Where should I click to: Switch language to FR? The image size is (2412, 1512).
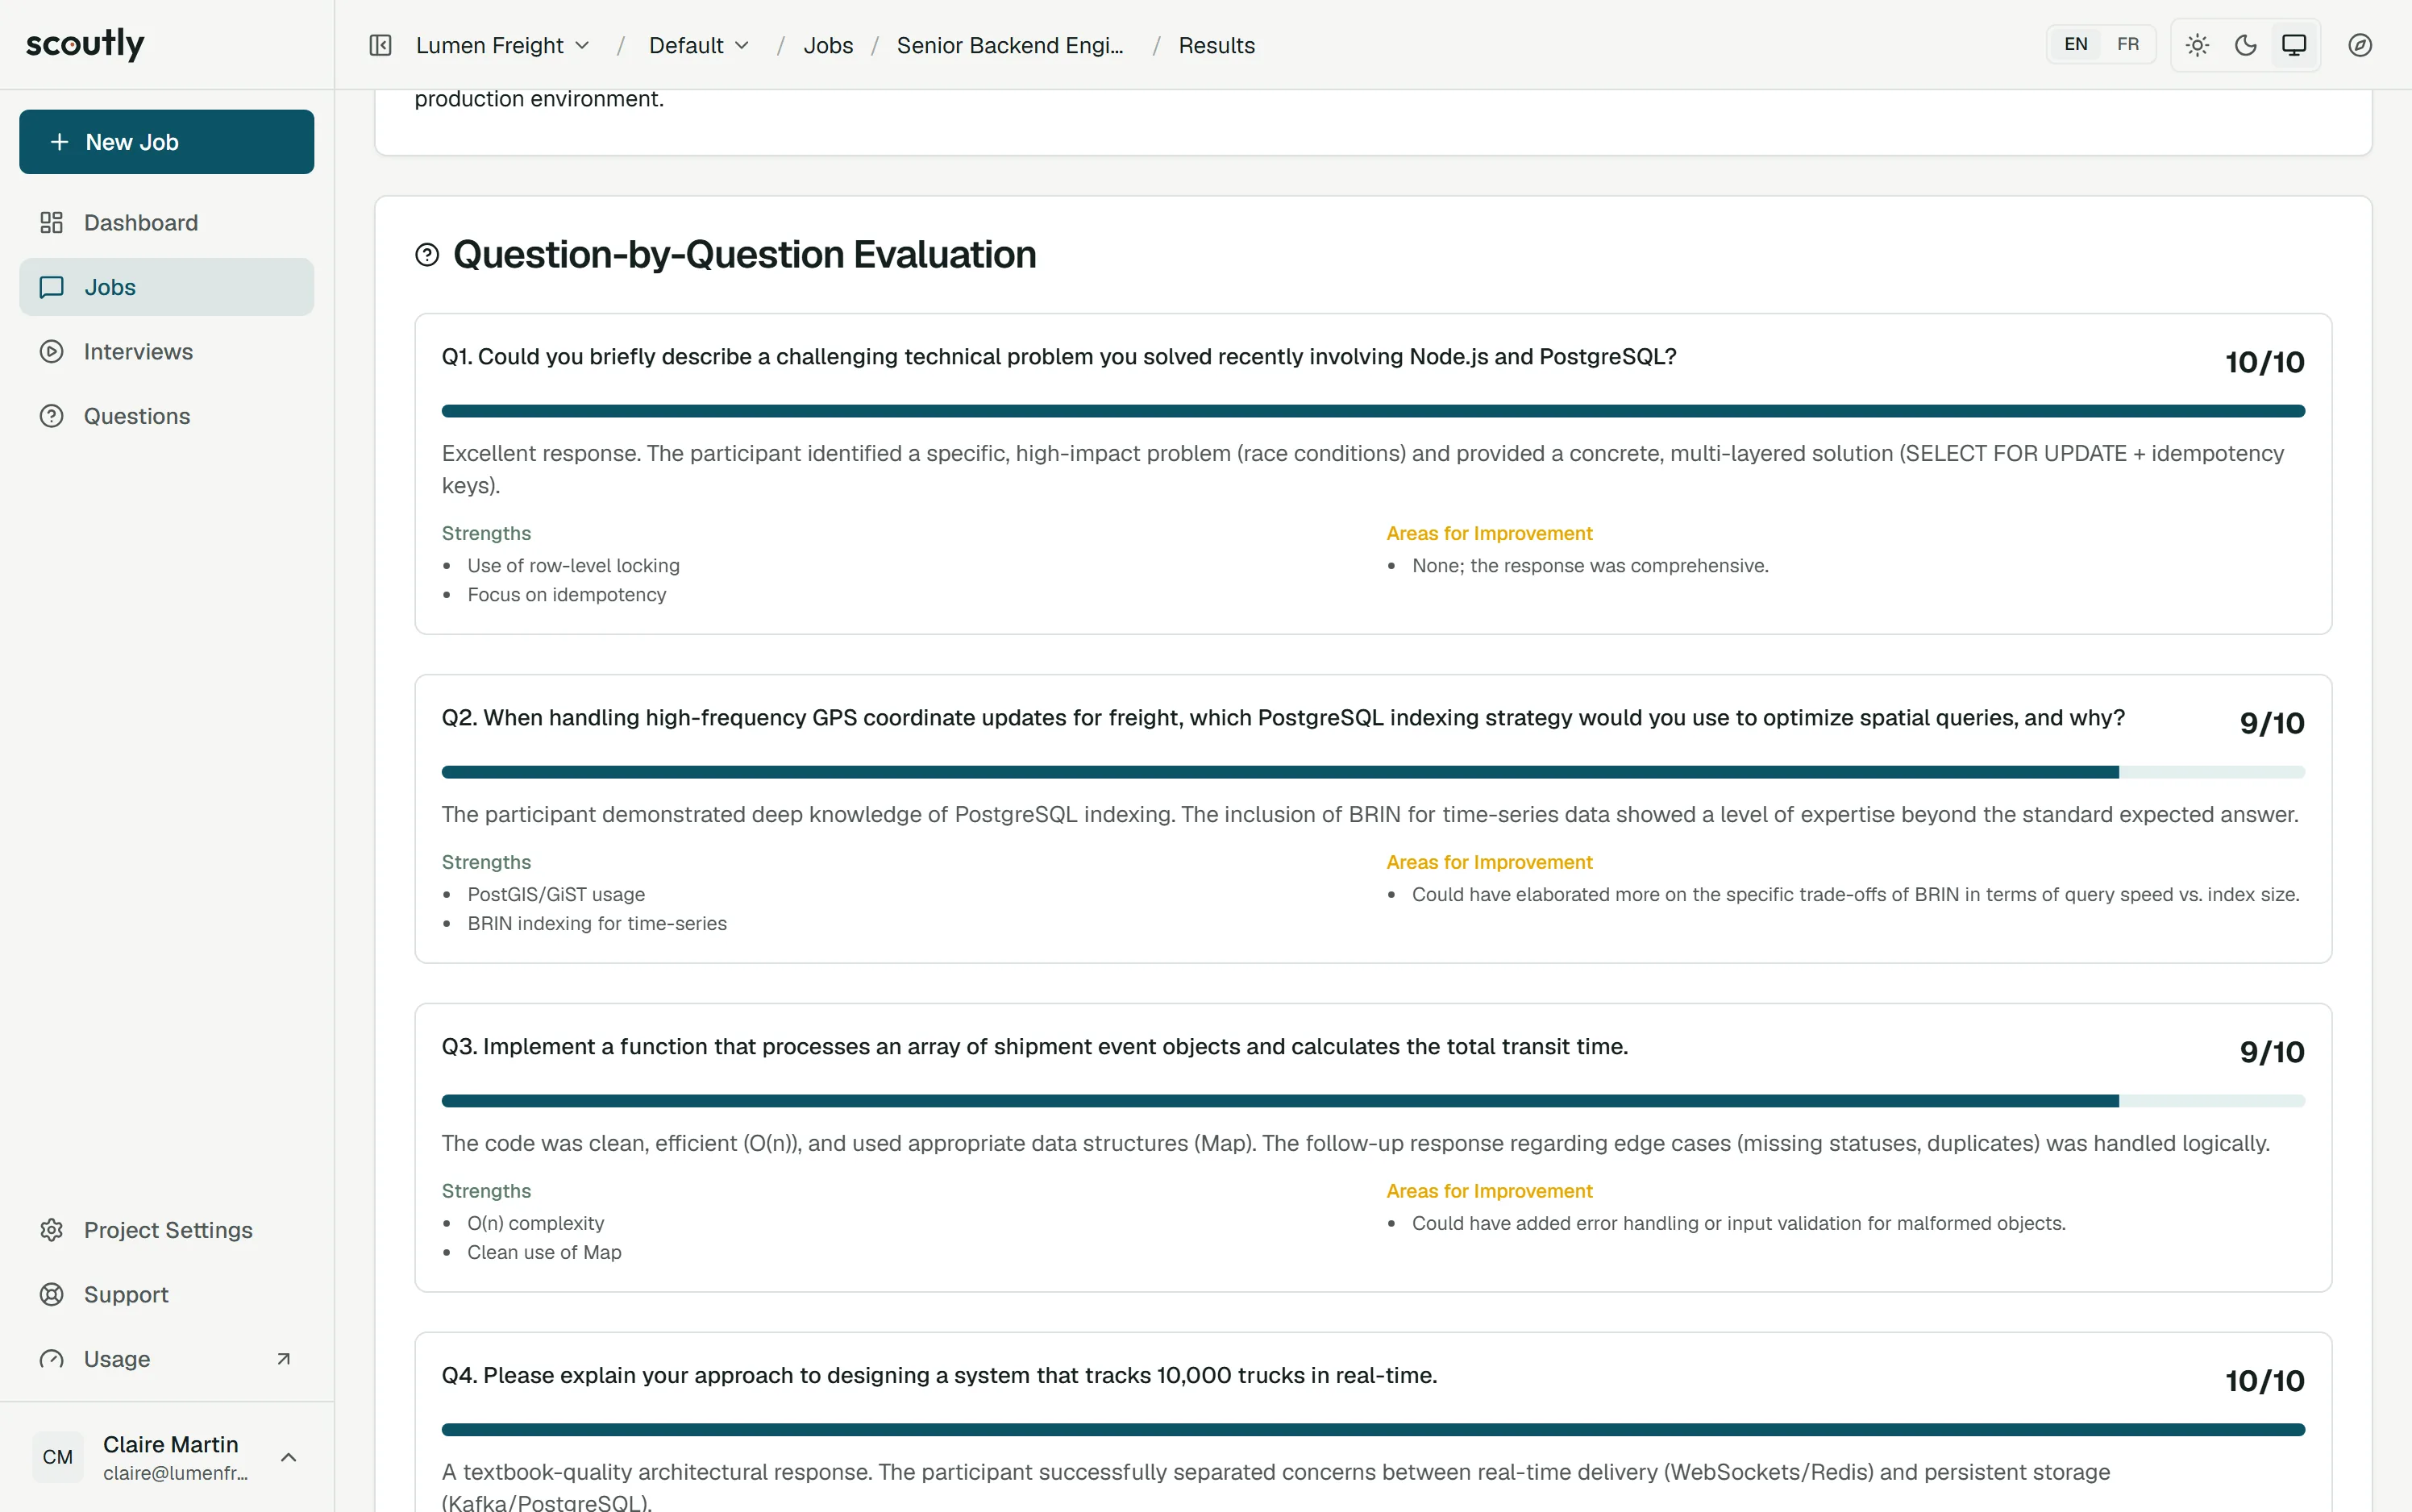pos(2128,45)
